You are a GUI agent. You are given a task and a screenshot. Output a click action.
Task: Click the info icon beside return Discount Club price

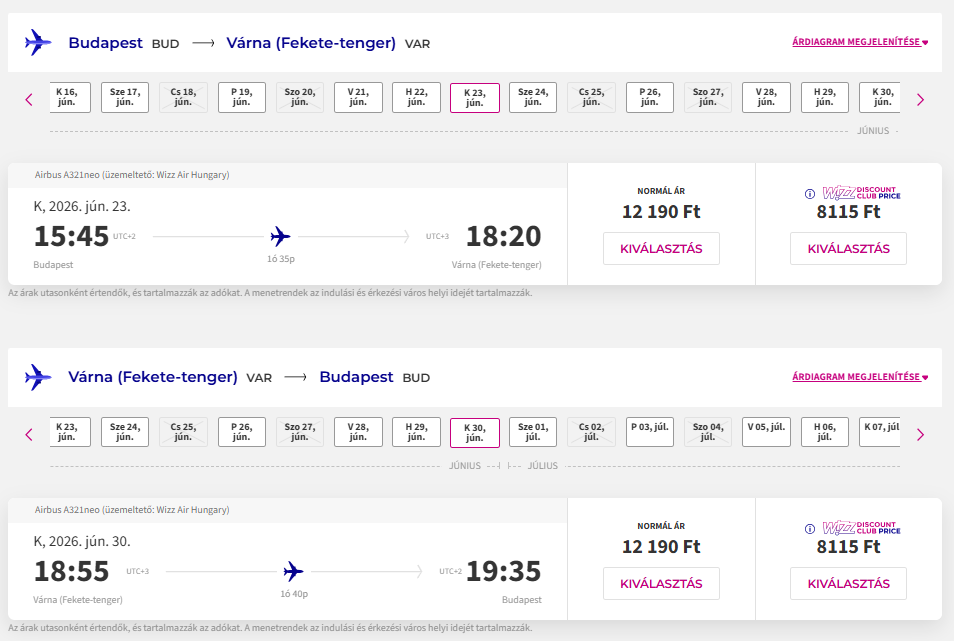pyautogui.click(x=810, y=528)
